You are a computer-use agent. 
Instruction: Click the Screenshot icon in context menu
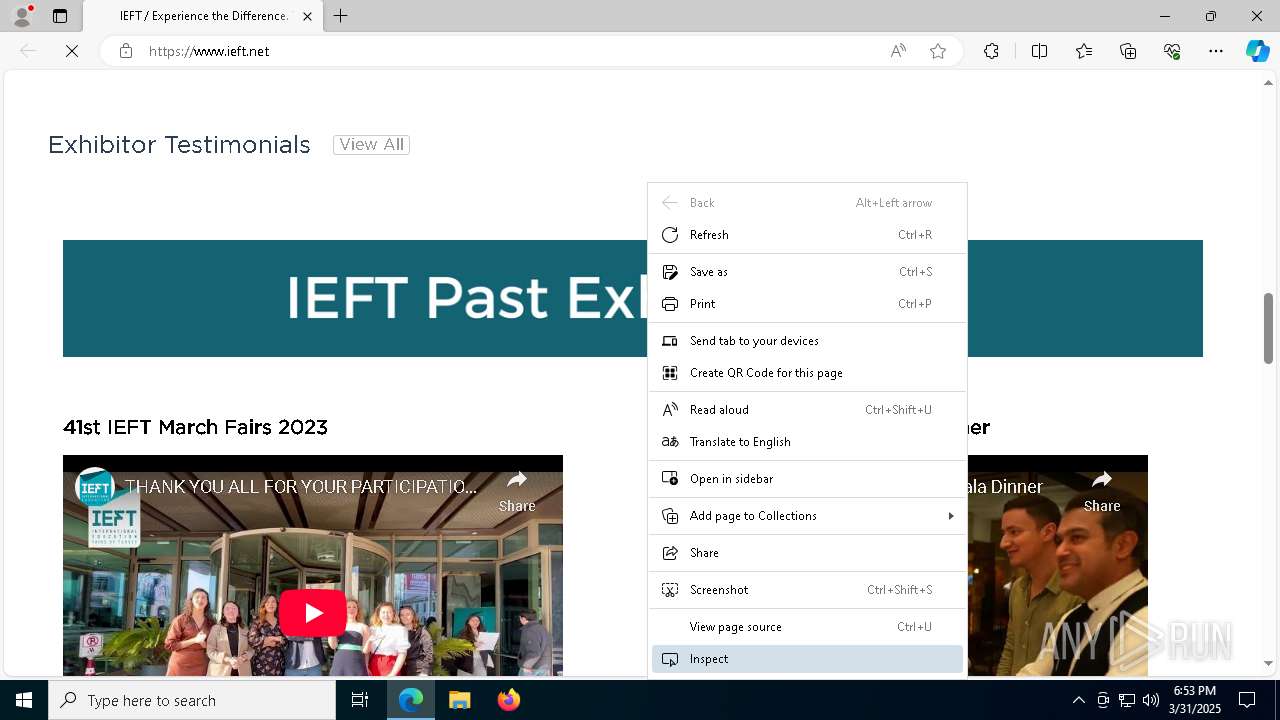pyautogui.click(x=670, y=590)
